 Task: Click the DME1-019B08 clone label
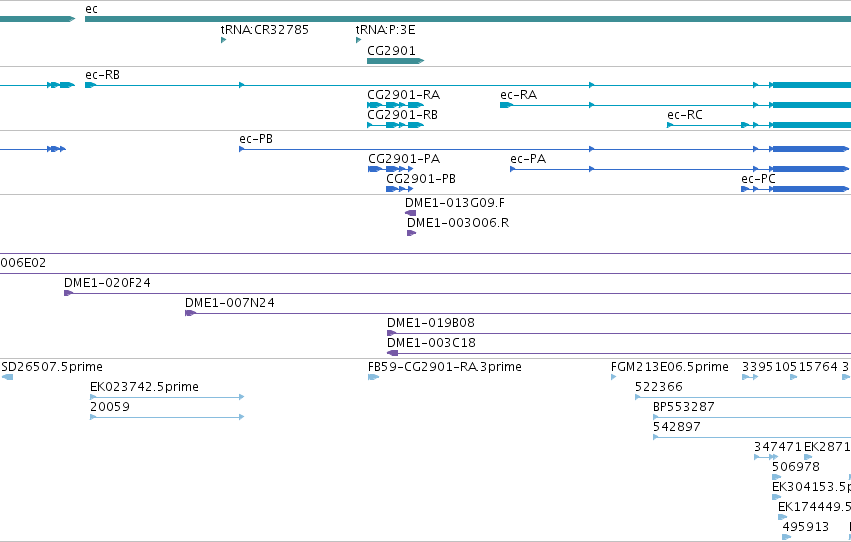(x=431, y=323)
